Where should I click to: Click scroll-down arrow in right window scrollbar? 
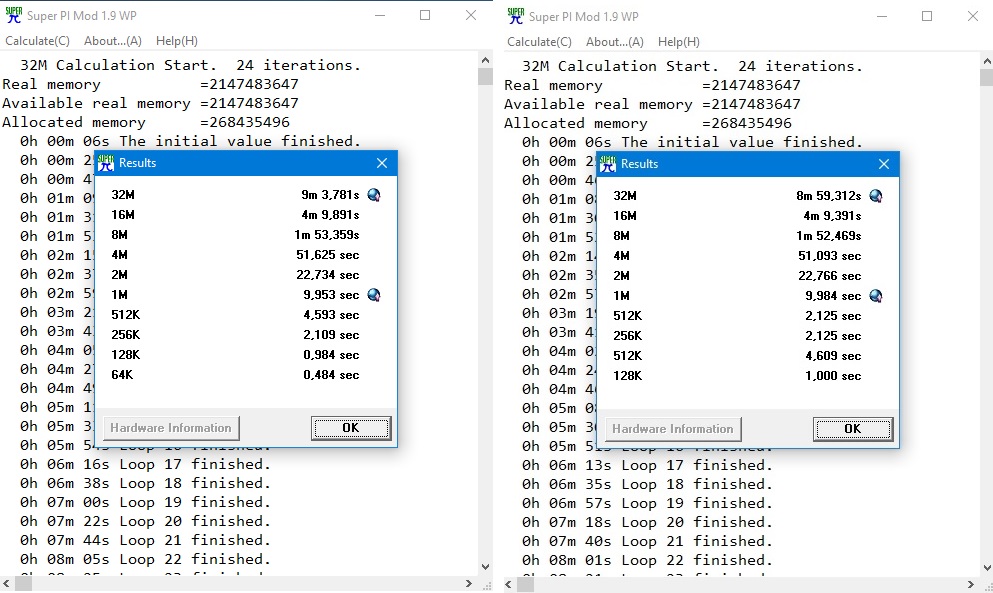(x=987, y=568)
